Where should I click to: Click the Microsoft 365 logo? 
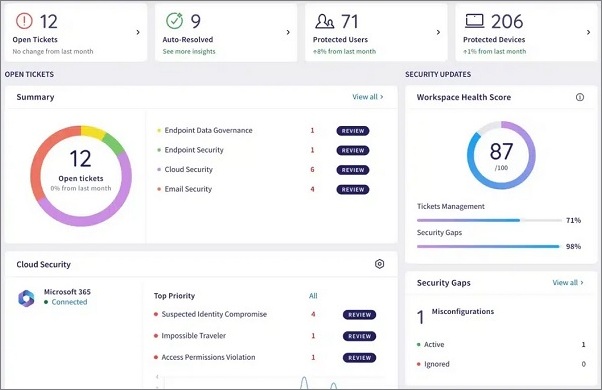[26, 298]
